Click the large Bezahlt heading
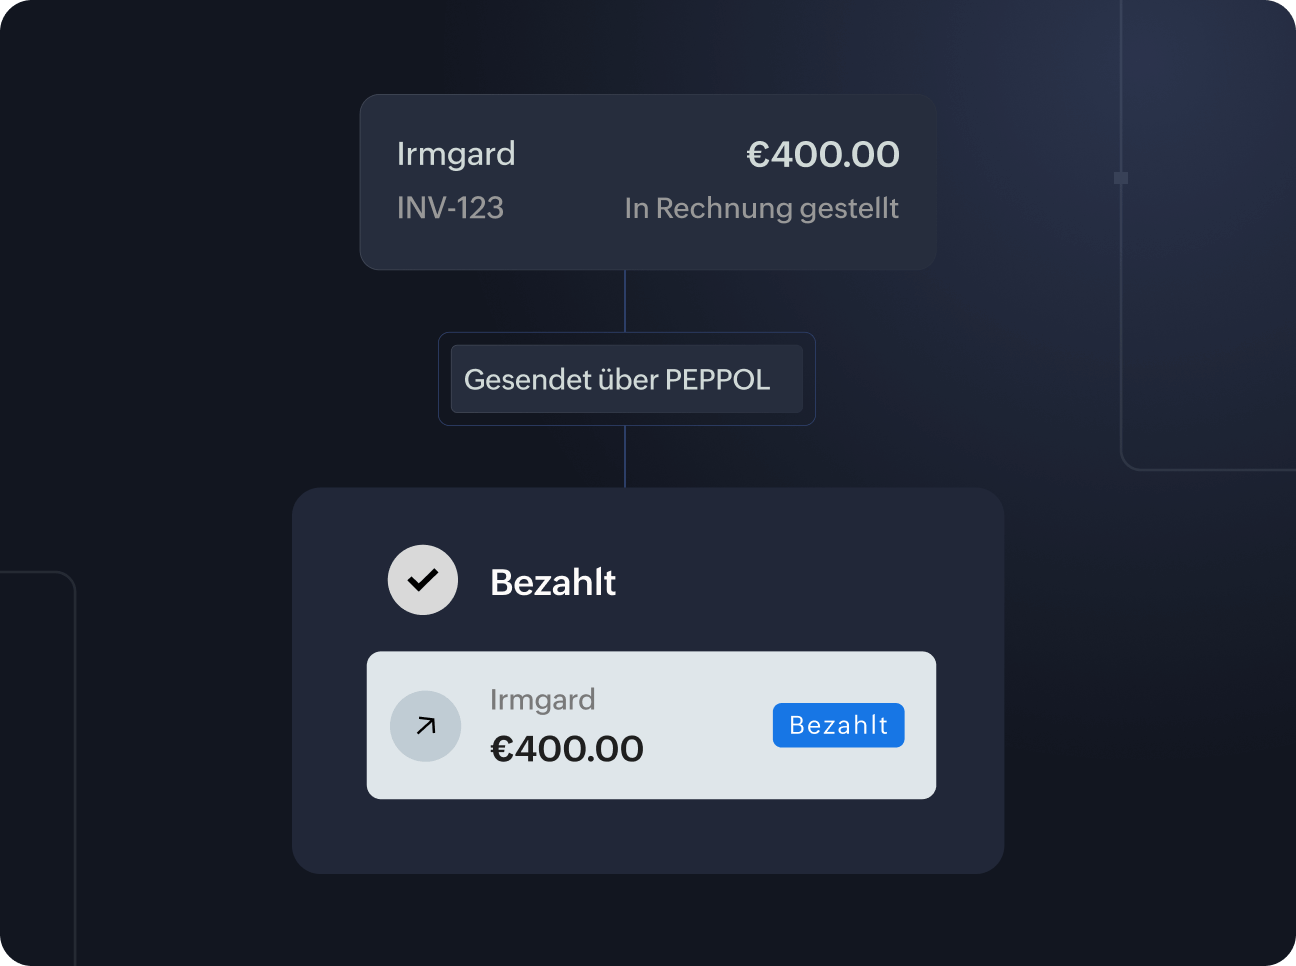 553,582
